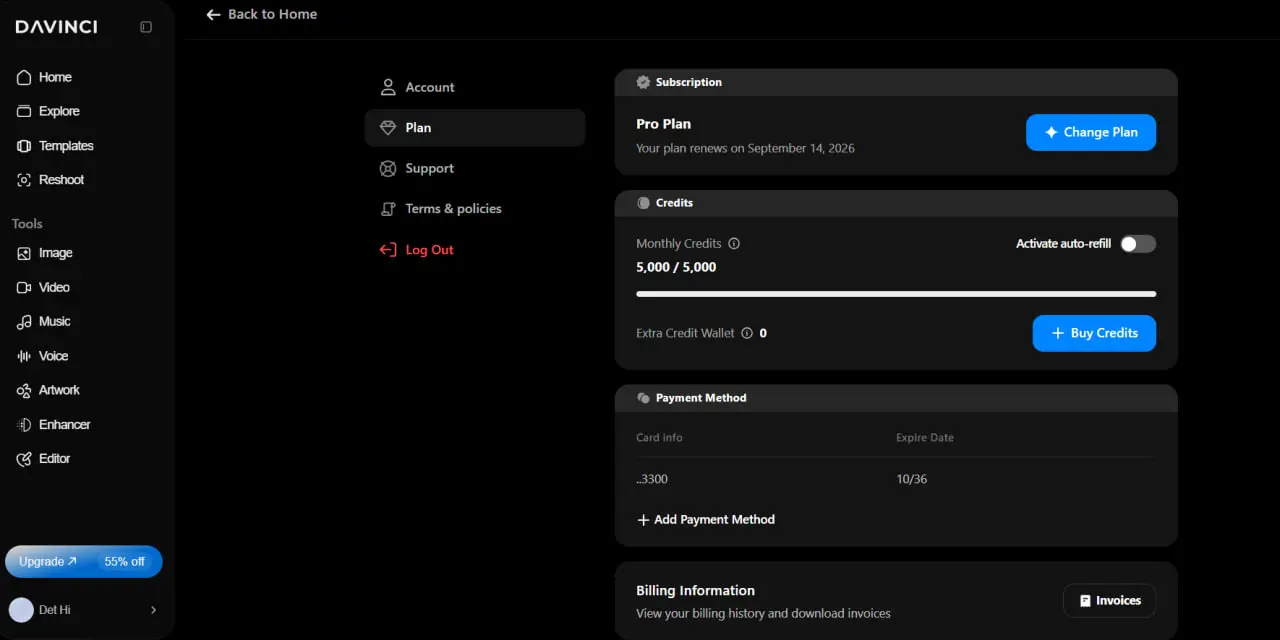Screen dimensions: 1280x640
Task: Click the Upgrade 55% off banner
Action: [84, 562]
